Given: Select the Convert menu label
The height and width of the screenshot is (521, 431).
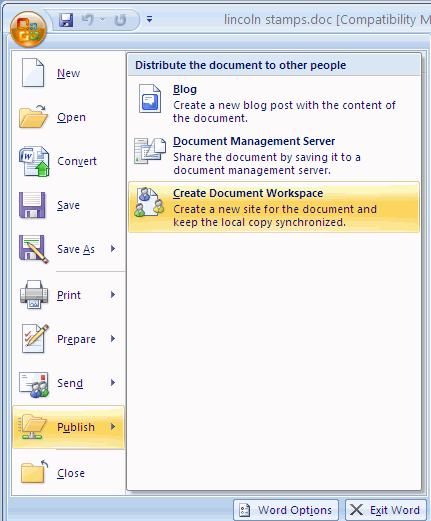Looking at the screenshot, I should [77, 161].
